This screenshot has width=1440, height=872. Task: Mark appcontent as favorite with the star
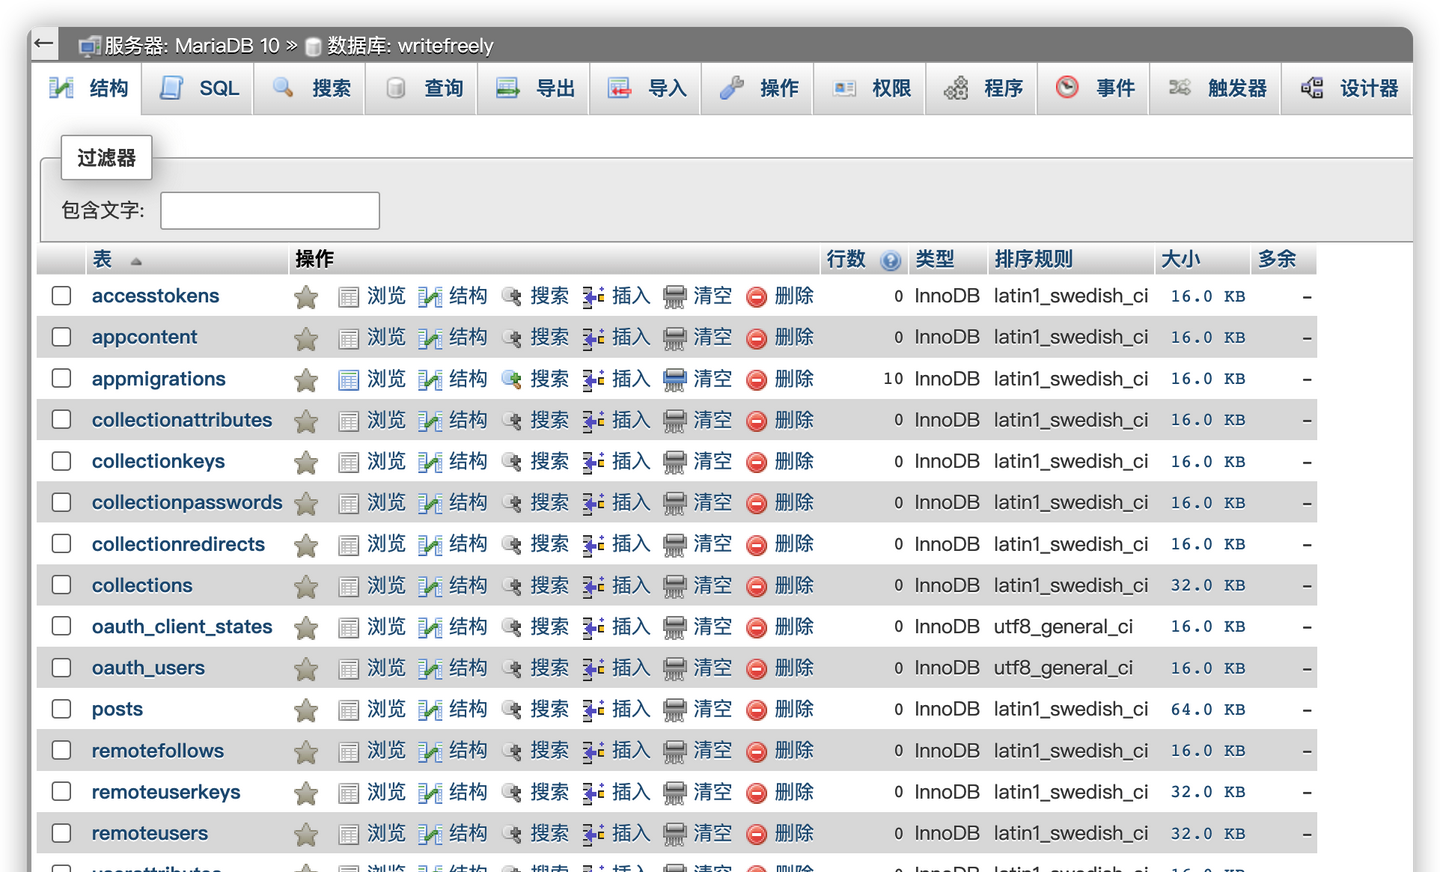(306, 337)
